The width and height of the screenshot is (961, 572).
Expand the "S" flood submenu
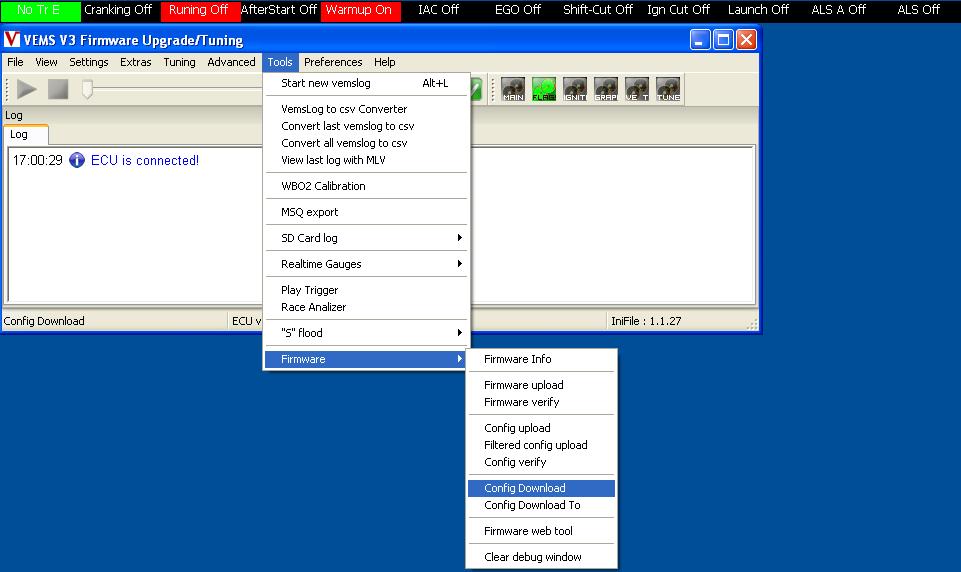(367, 333)
